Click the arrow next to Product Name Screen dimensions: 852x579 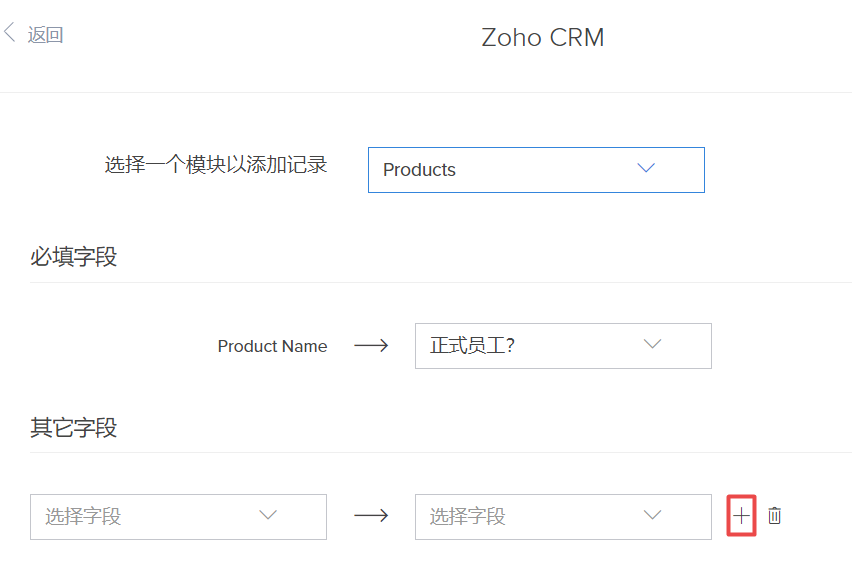tap(371, 346)
